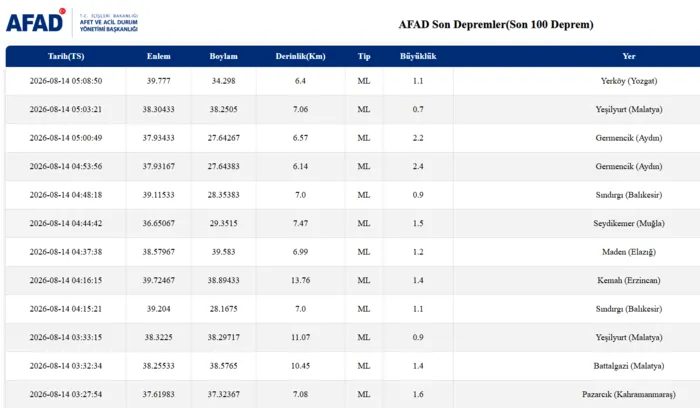Viewport: 700px width, 408px height.
Task: Select the Tip column header
Action: [364, 56]
